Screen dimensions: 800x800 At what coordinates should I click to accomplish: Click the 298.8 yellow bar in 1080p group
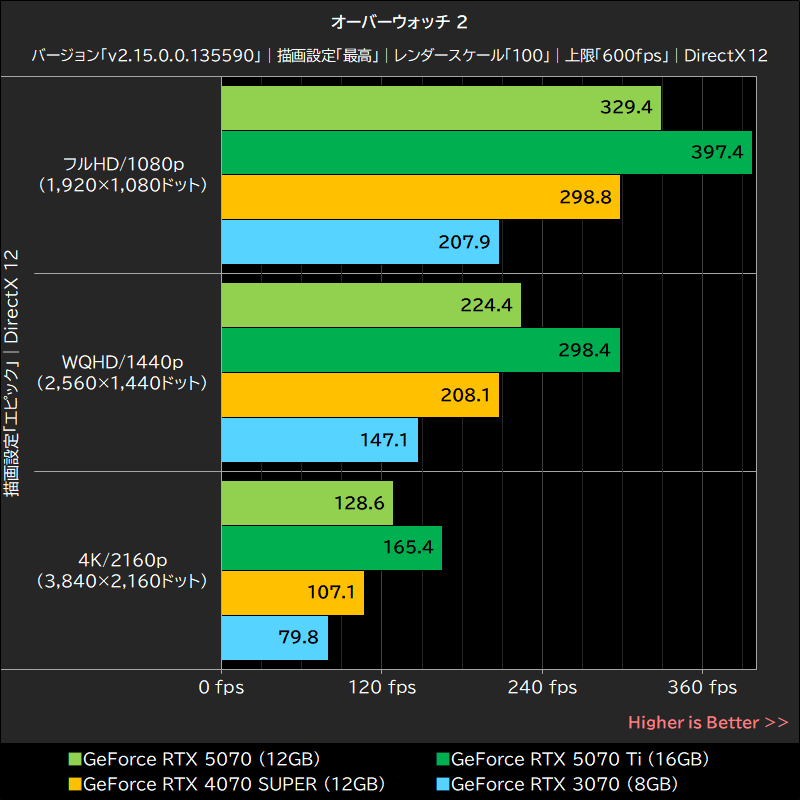[421, 197]
